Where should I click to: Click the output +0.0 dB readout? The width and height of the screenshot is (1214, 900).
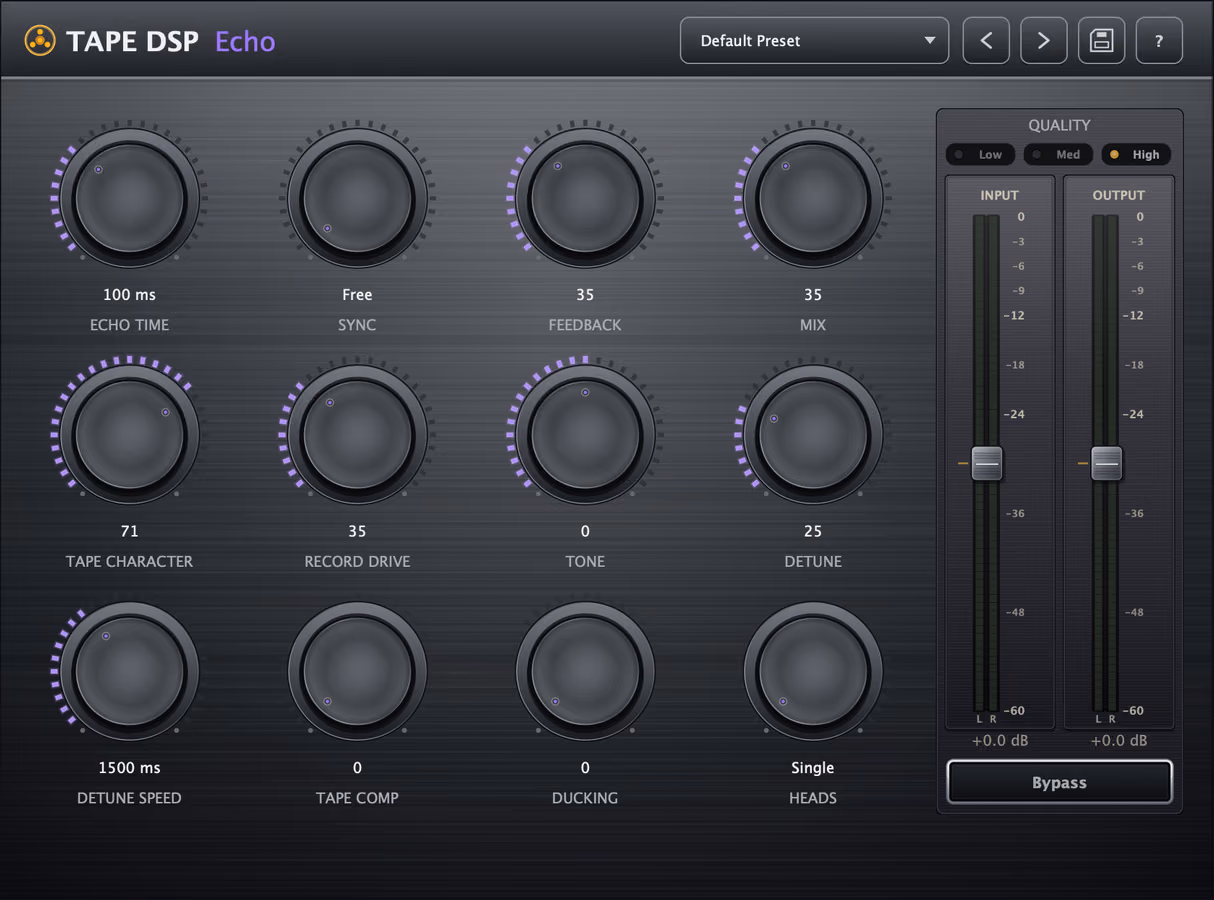tap(1119, 741)
